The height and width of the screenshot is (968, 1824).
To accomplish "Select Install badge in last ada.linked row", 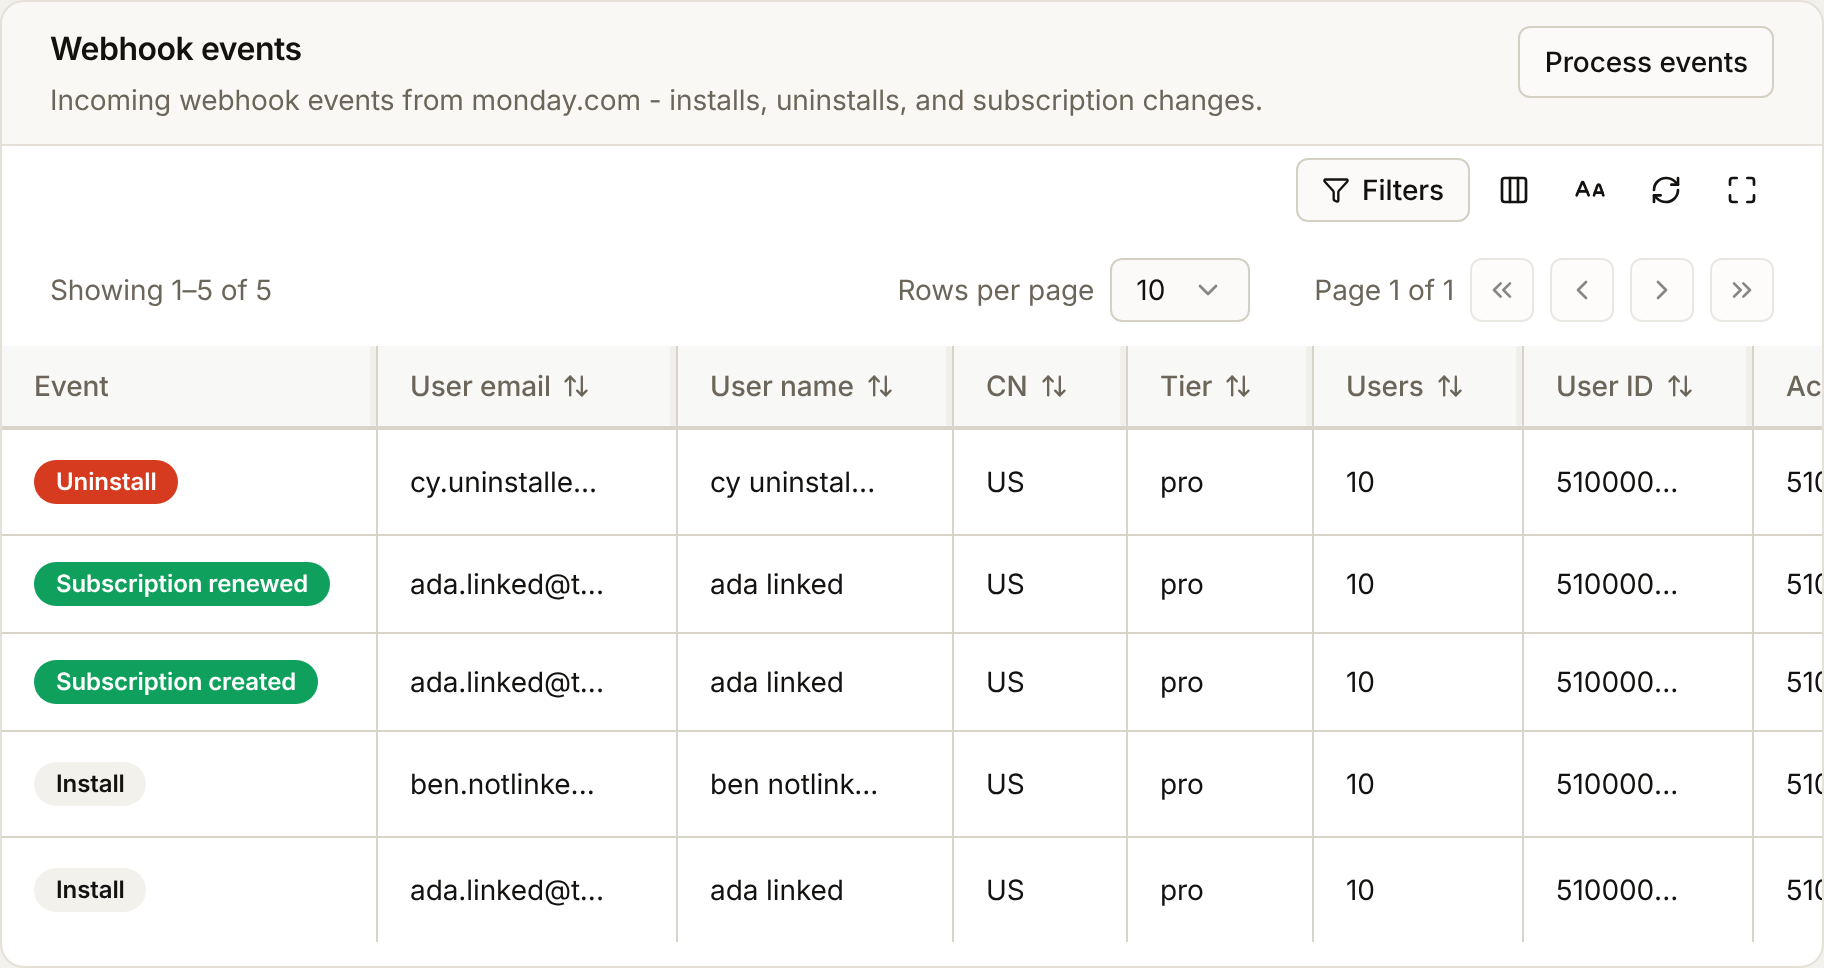I will pyautogui.click(x=90, y=890).
